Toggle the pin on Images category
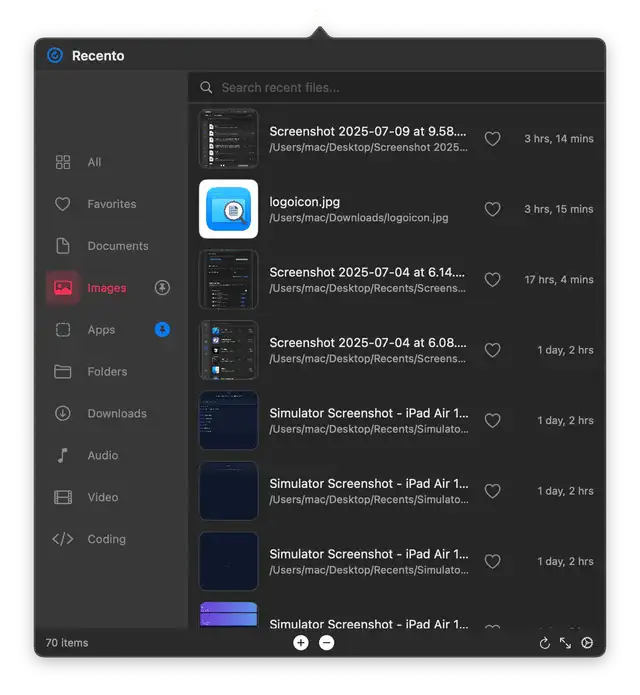The width and height of the screenshot is (640, 695). 162,288
